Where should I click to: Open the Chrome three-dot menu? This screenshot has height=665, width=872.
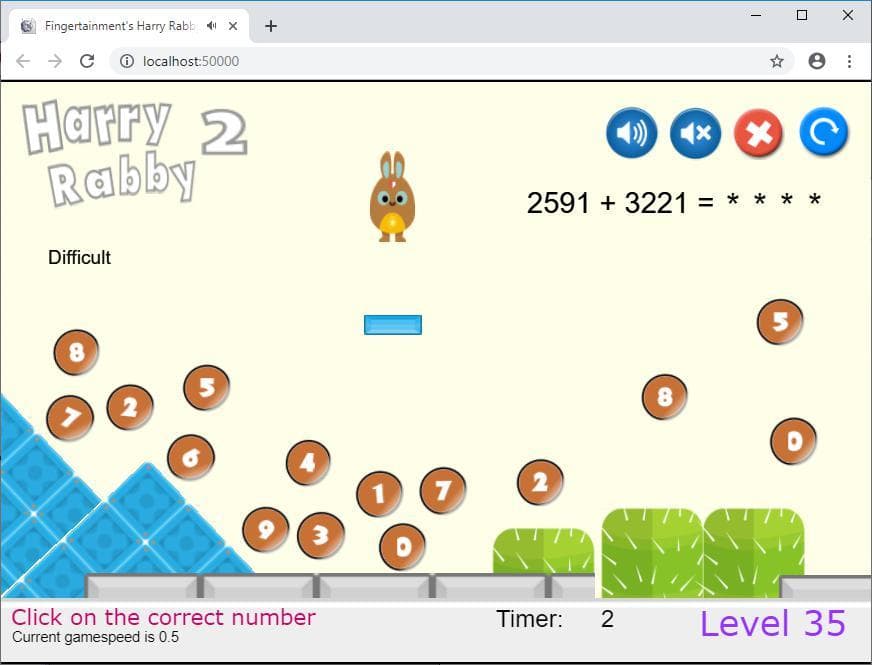point(849,61)
